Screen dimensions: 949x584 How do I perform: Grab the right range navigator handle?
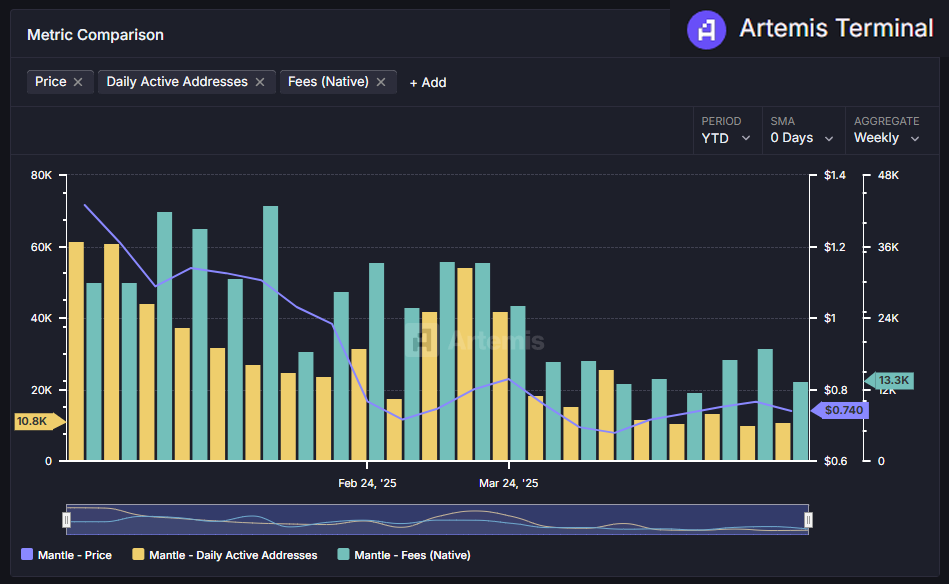[x=808, y=520]
